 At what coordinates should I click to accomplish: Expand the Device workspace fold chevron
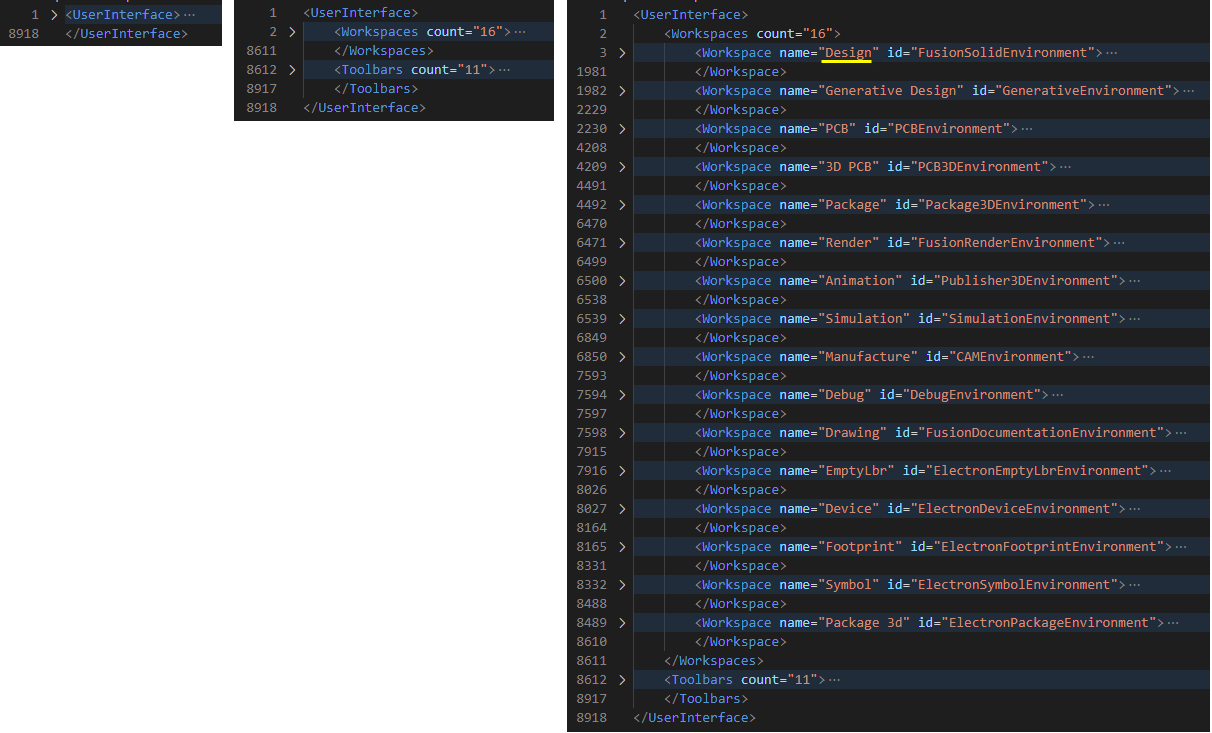[621, 509]
